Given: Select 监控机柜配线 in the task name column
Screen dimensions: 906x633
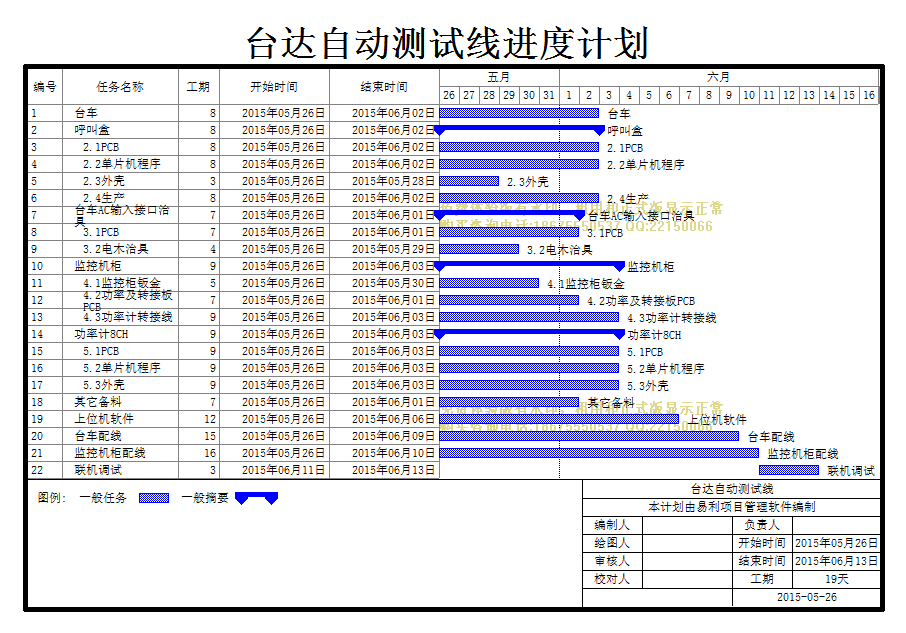Looking at the screenshot, I should point(110,453).
